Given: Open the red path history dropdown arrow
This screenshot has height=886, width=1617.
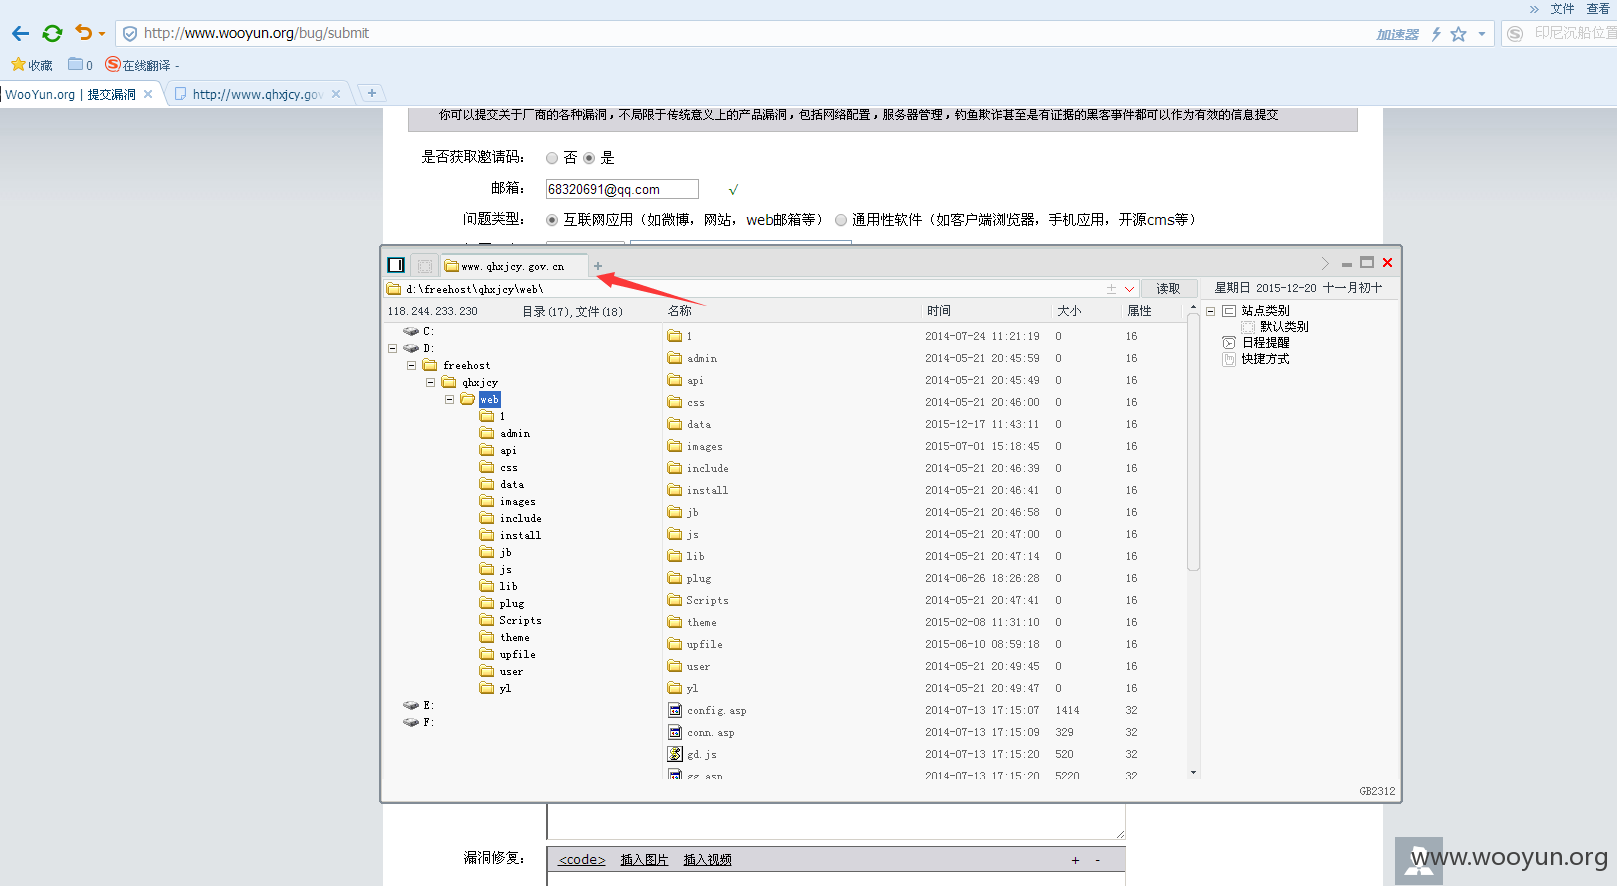Looking at the screenshot, I should point(1130,289).
